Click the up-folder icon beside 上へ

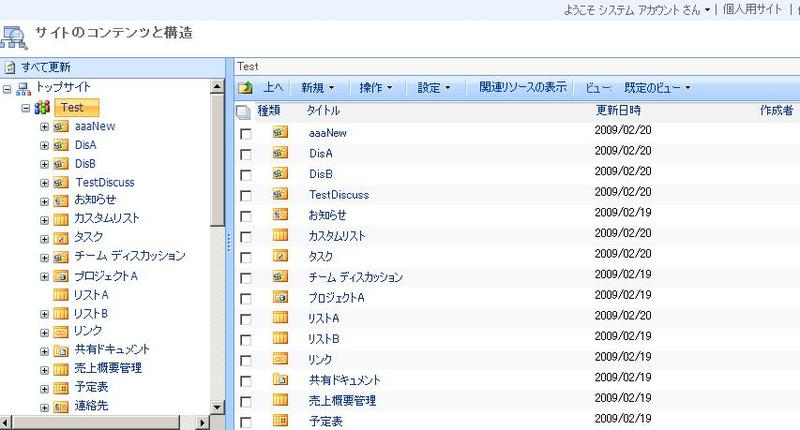(x=245, y=88)
